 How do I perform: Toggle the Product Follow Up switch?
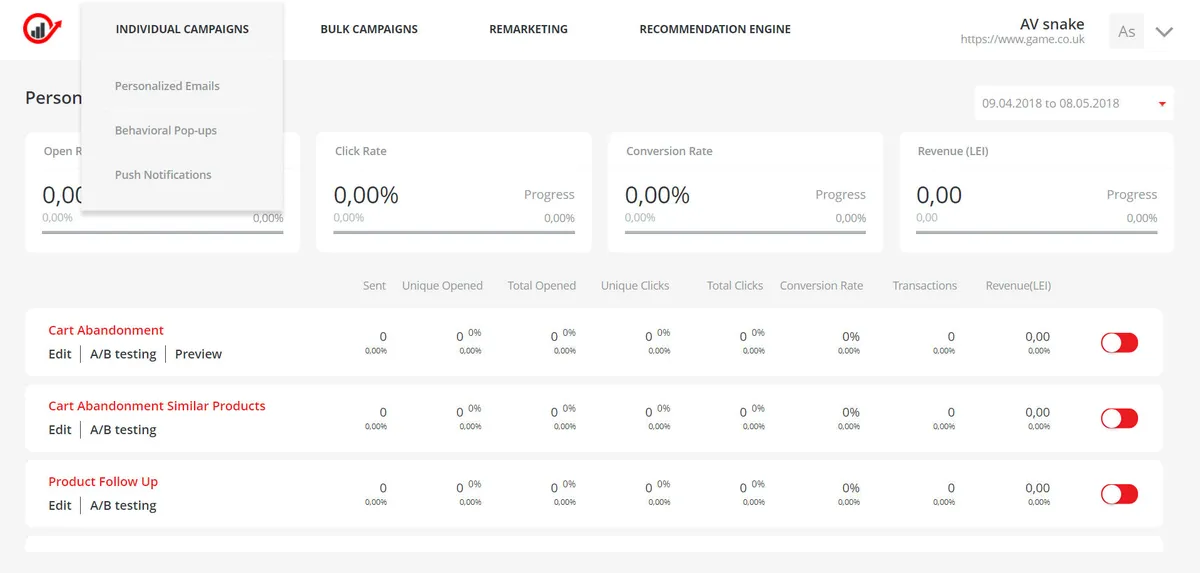tap(1119, 494)
